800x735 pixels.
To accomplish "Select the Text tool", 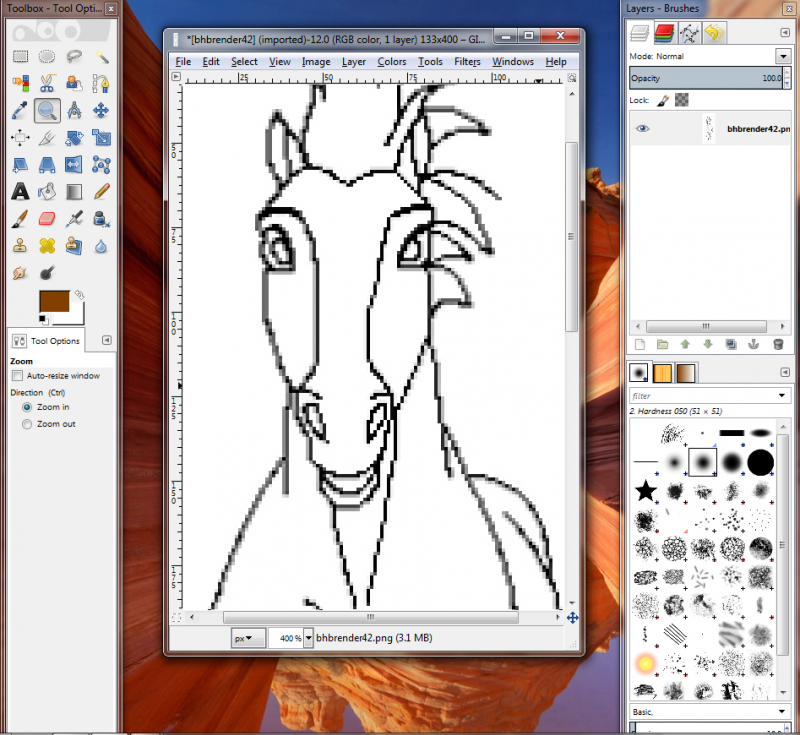I will click(20, 192).
